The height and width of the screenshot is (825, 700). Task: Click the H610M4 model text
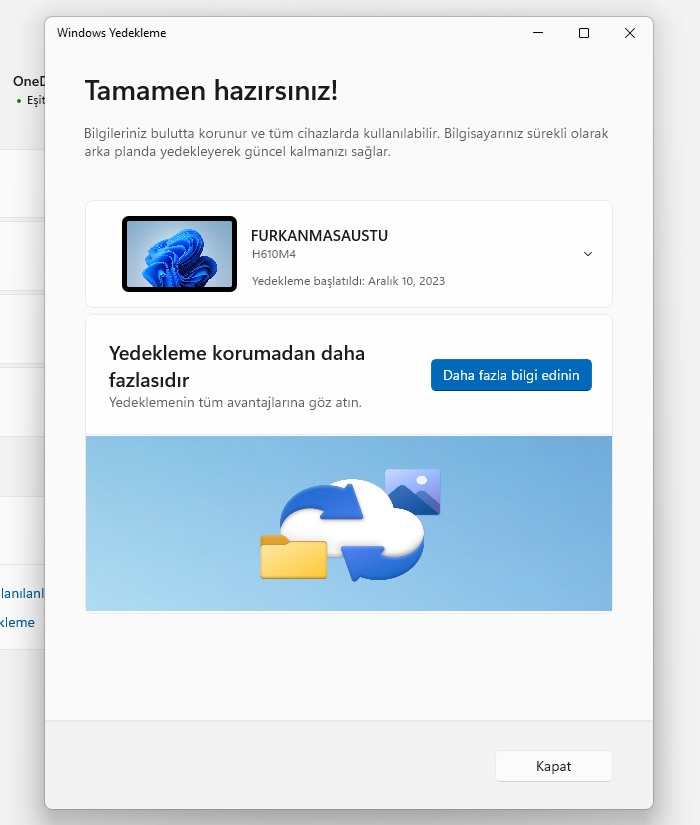[x=274, y=254]
